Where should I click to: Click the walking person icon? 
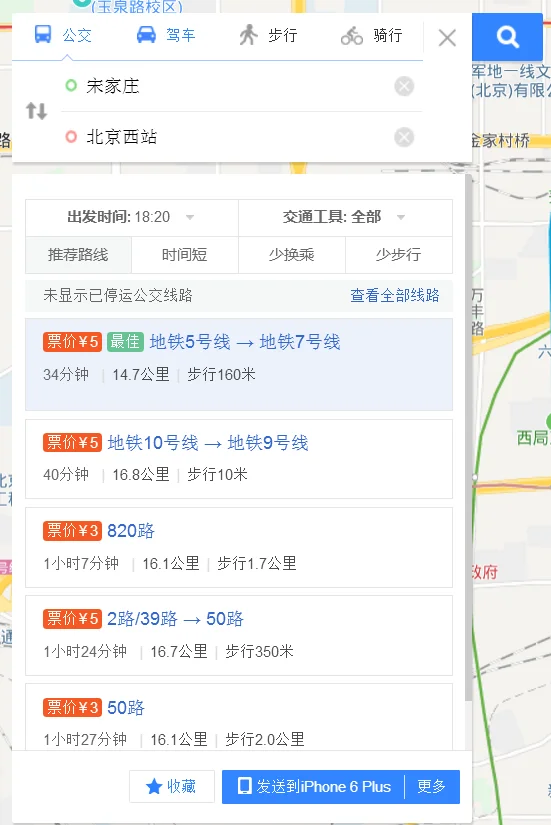tap(248, 35)
